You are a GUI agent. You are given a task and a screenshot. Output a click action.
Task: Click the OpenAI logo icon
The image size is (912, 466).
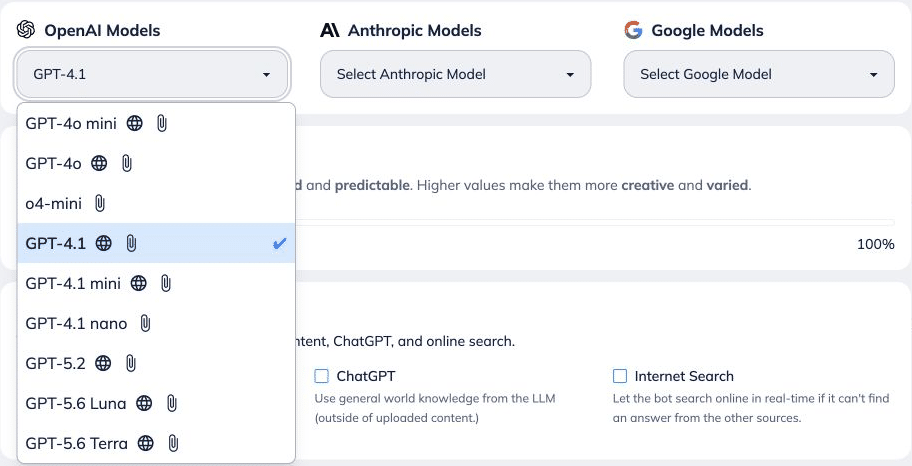pyautogui.click(x=26, y=30)
